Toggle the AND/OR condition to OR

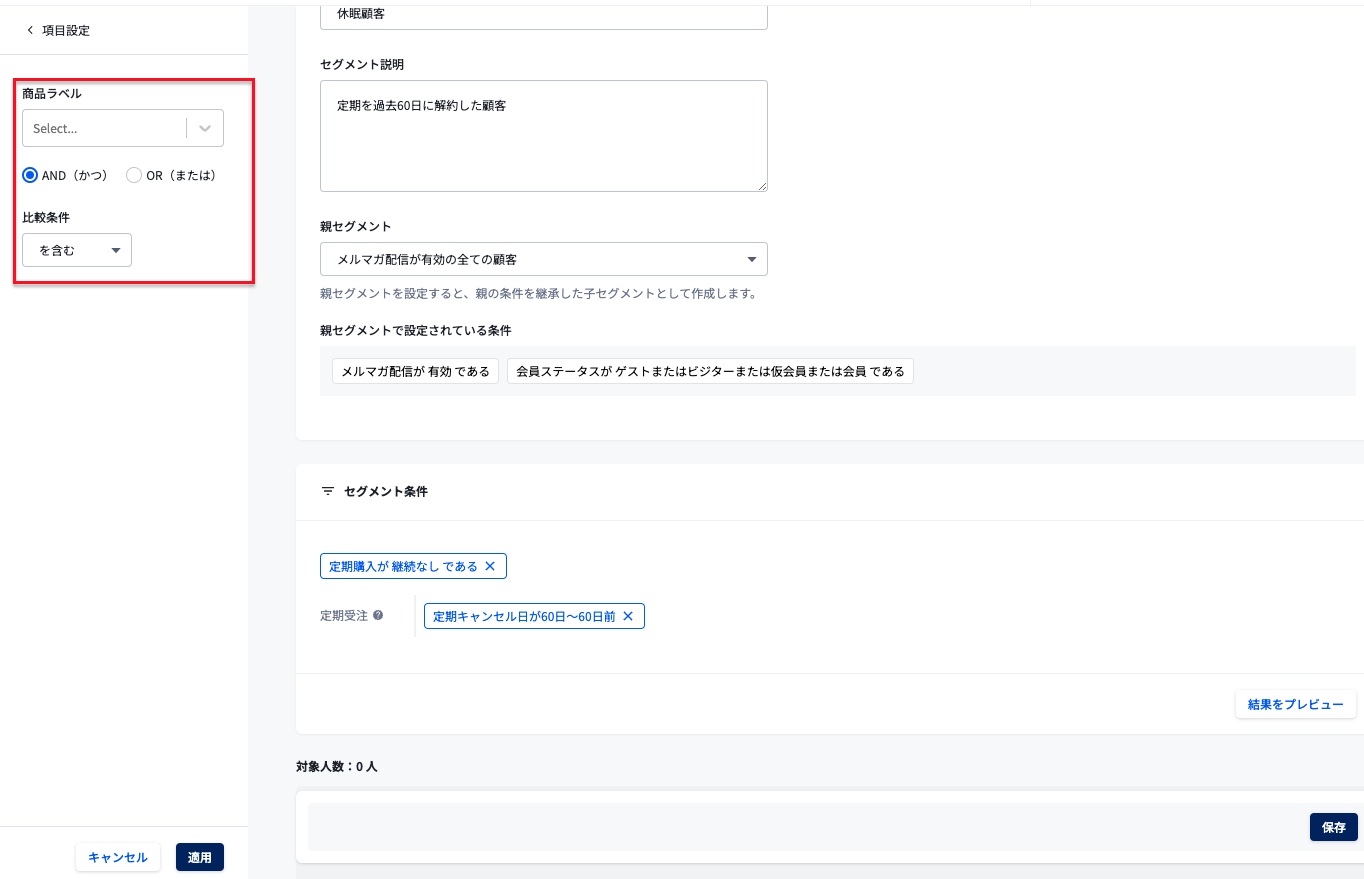pyautogui.click(x=134, y=175)
